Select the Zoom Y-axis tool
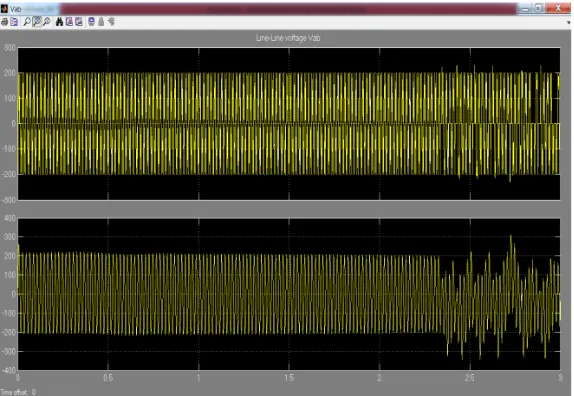Screen dimensions: 574x396 [x=46, y=22]
